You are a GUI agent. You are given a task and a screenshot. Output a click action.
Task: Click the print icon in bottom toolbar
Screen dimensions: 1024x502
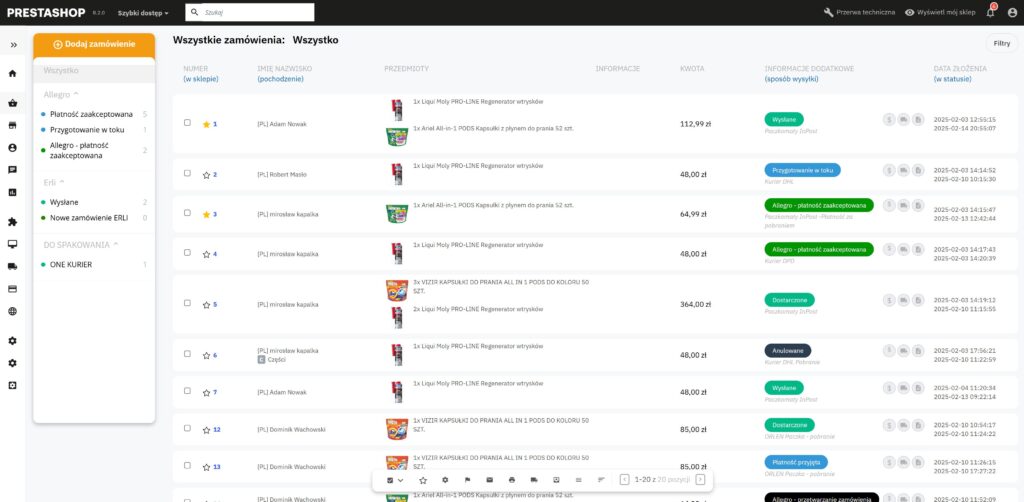point(512,480)
